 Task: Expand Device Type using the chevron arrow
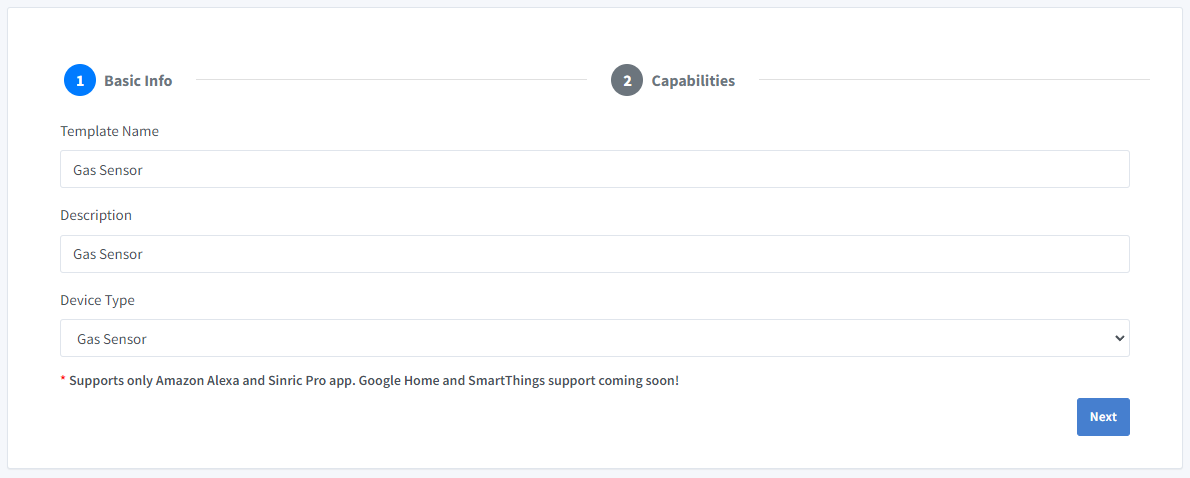[1119, 339]
